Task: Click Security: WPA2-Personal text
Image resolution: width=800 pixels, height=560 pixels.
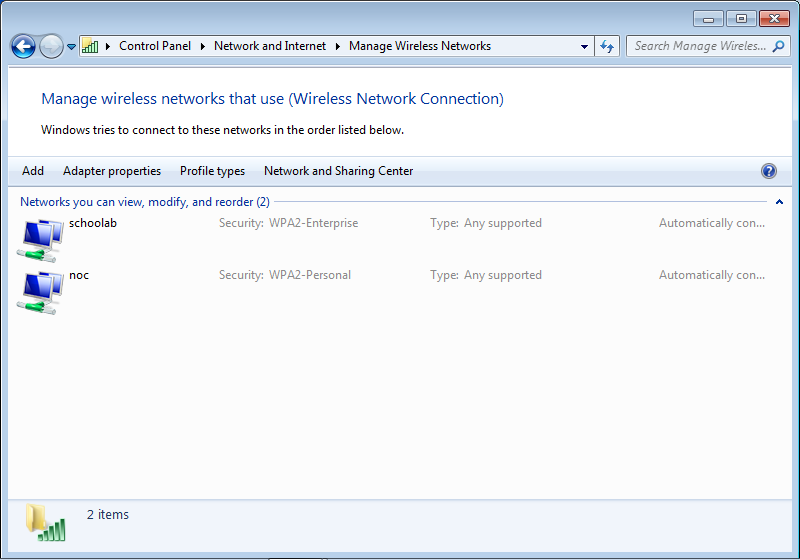Action: click(x=285, y=275)
